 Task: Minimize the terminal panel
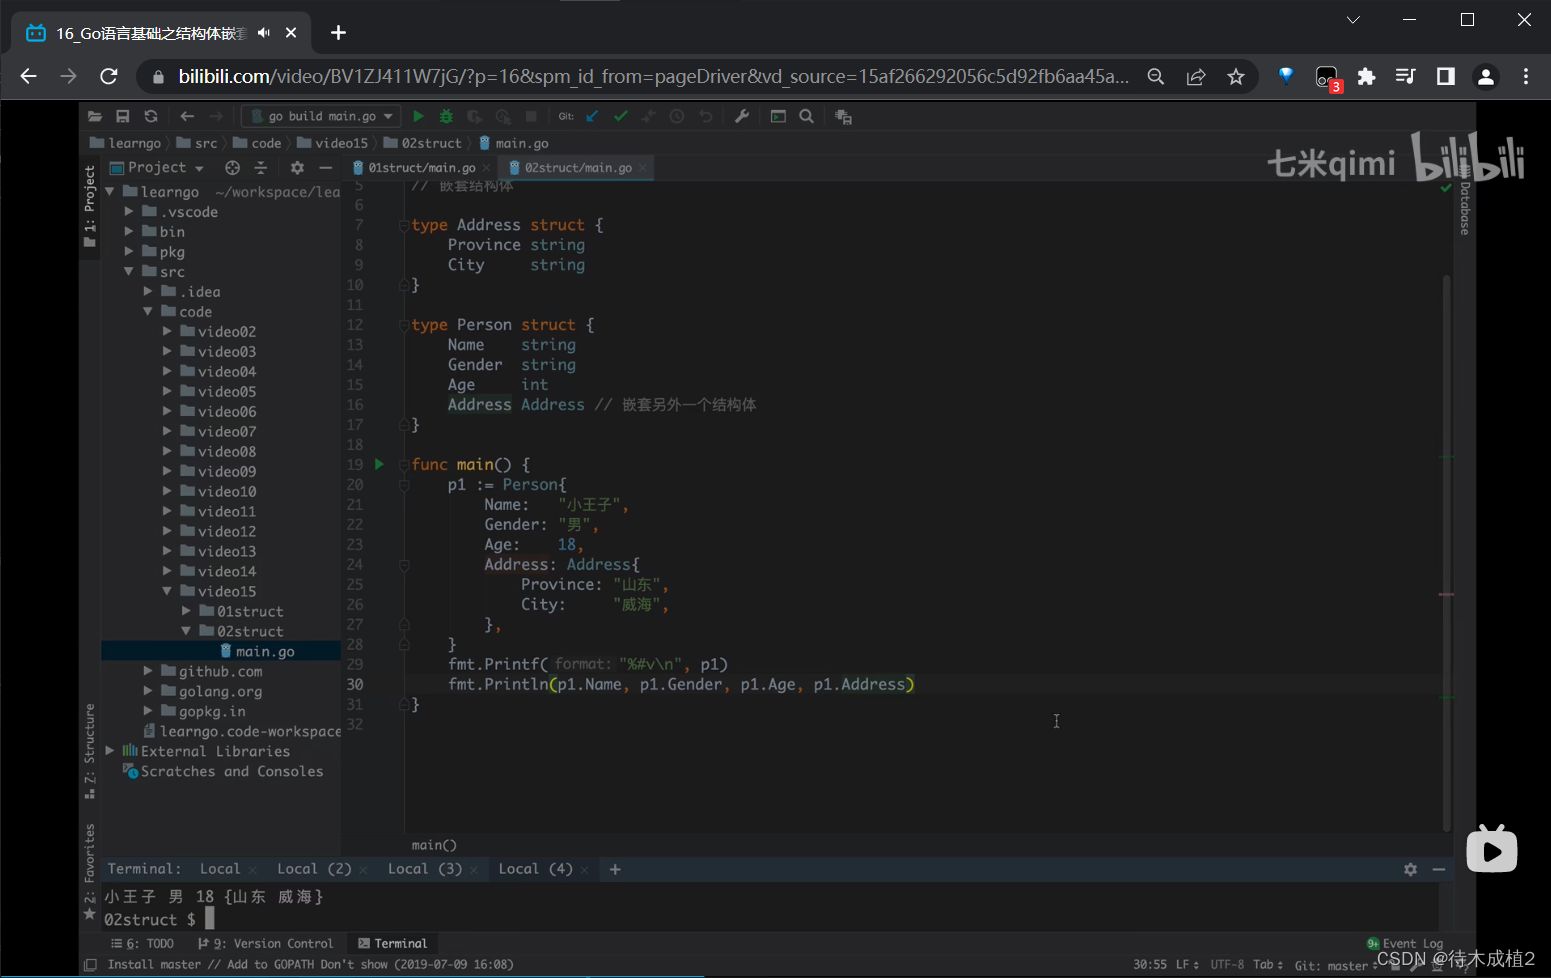[1439, 869]
